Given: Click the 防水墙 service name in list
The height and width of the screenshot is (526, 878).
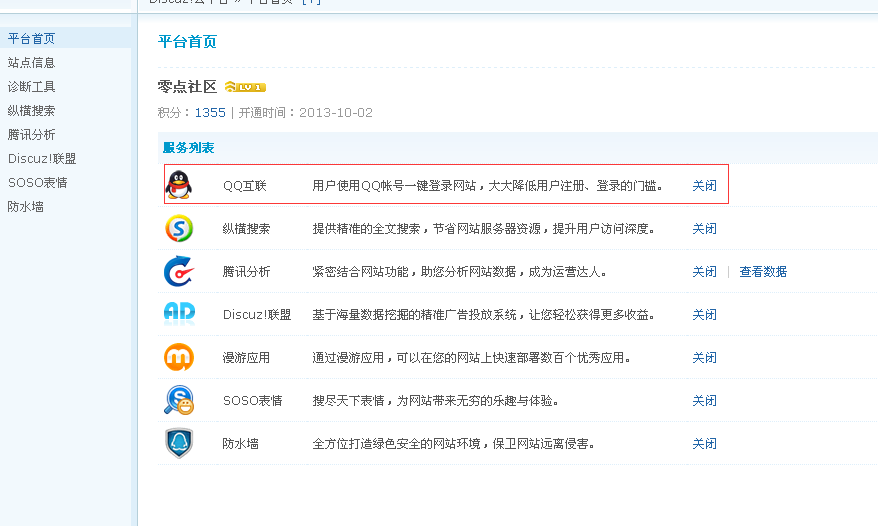Looking at the screenshot, I should coord(241,444).
